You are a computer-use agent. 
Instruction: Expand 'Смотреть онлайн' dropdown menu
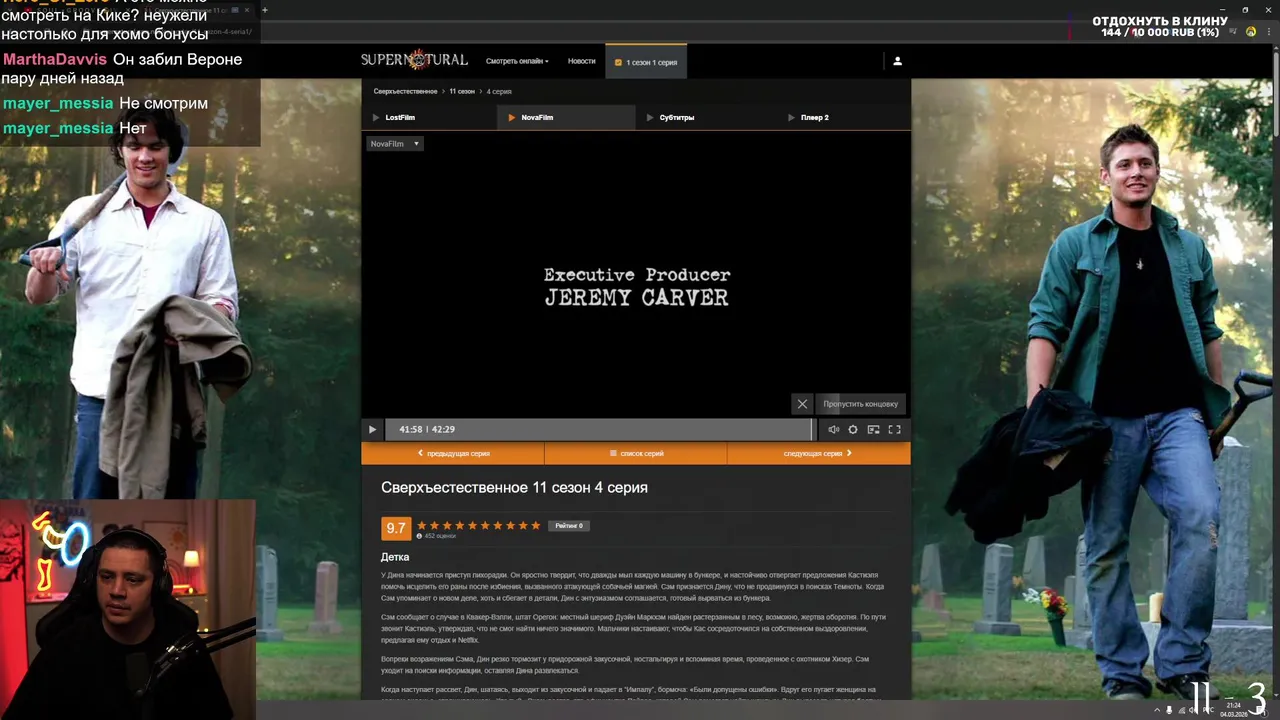tap(517, 61)
